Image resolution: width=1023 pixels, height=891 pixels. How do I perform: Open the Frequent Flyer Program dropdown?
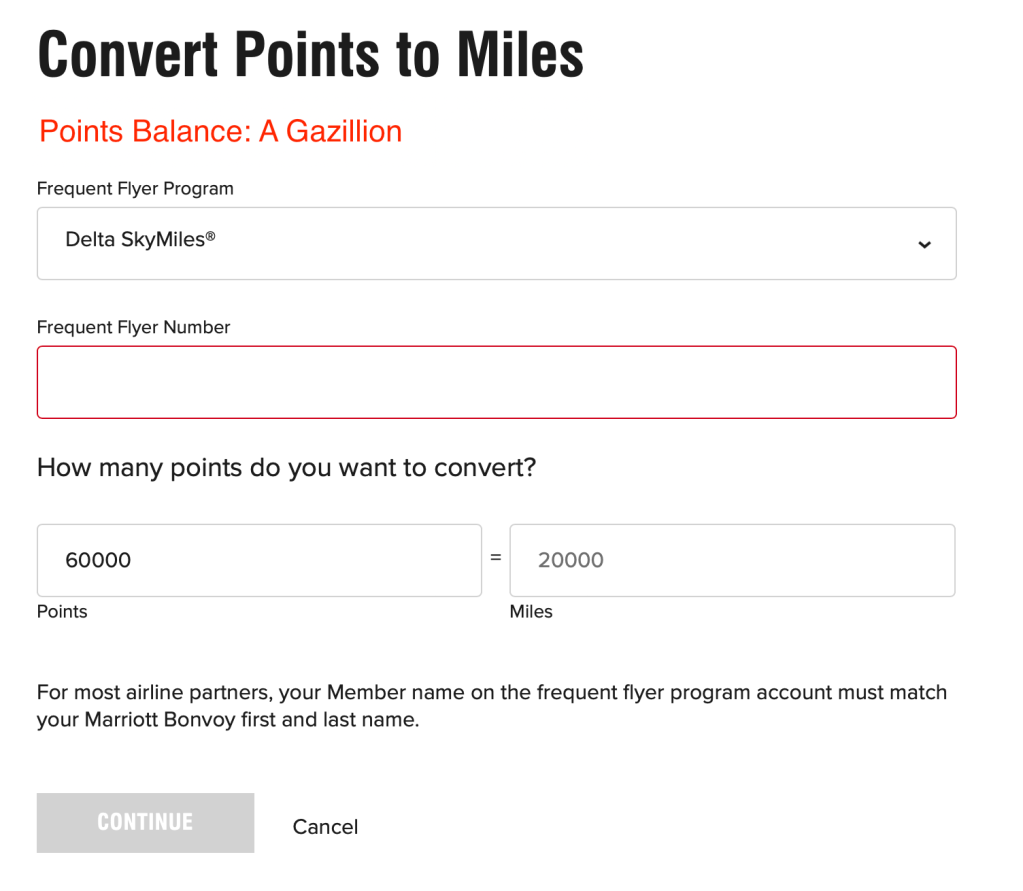pyautogui.click(x=496, y=243)
